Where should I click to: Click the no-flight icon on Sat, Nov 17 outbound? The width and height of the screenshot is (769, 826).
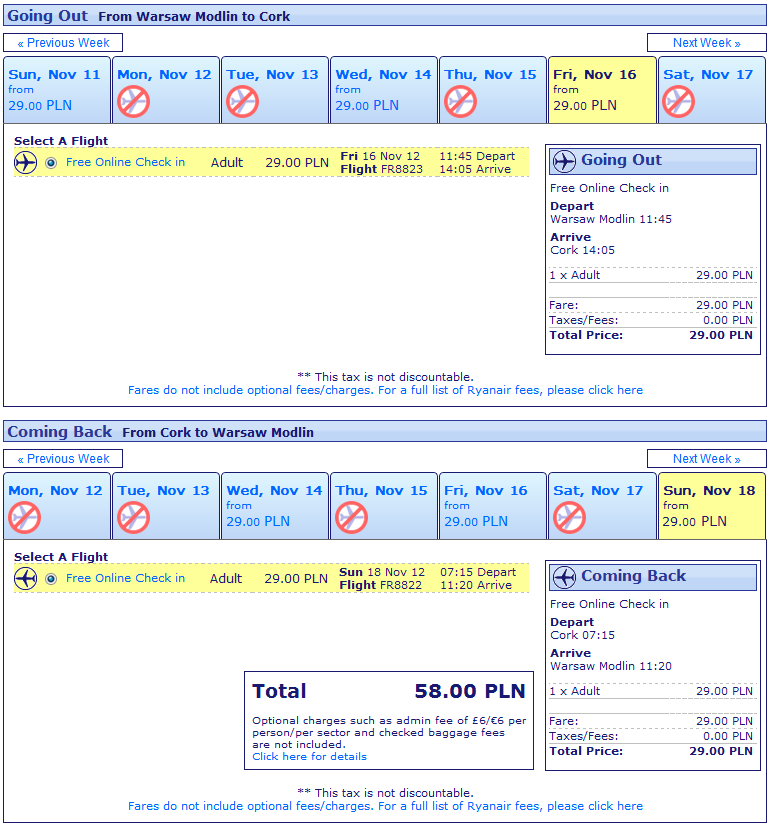(679, 101)
